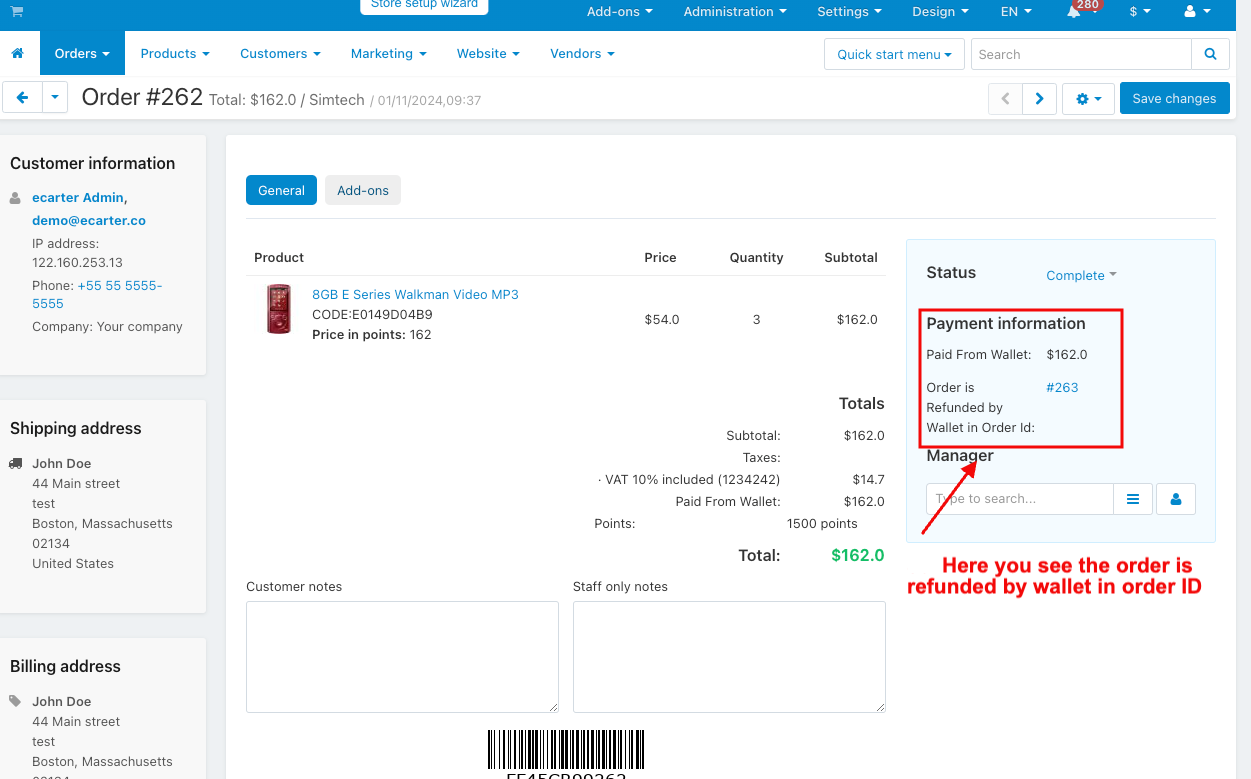
Task: Open the Products menu
Action: tap(175, 54)
